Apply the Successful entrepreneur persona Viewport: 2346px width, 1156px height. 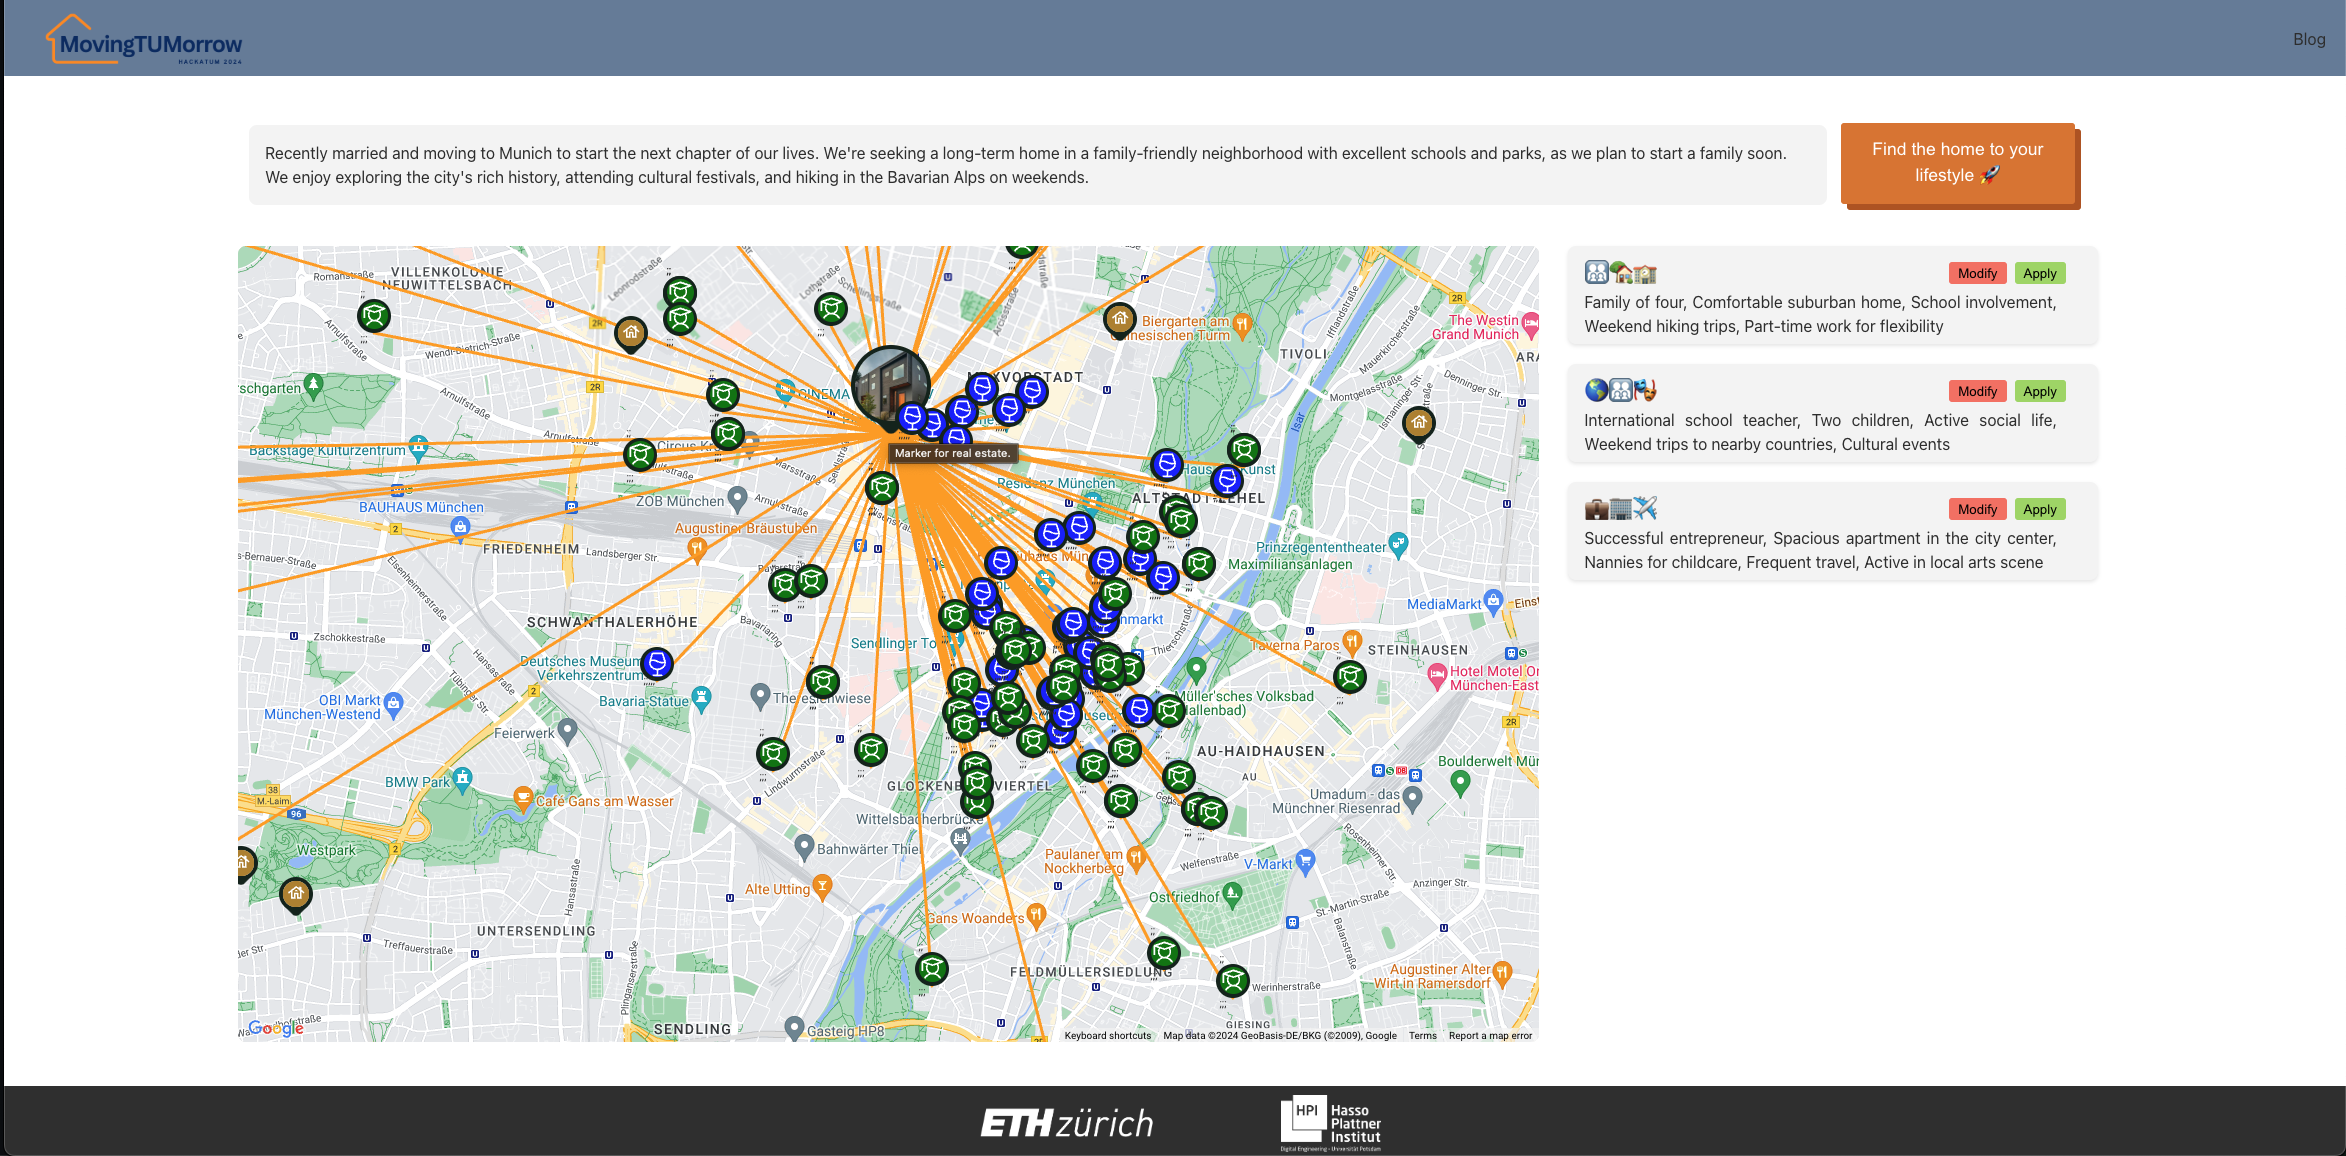point(2039,509)
